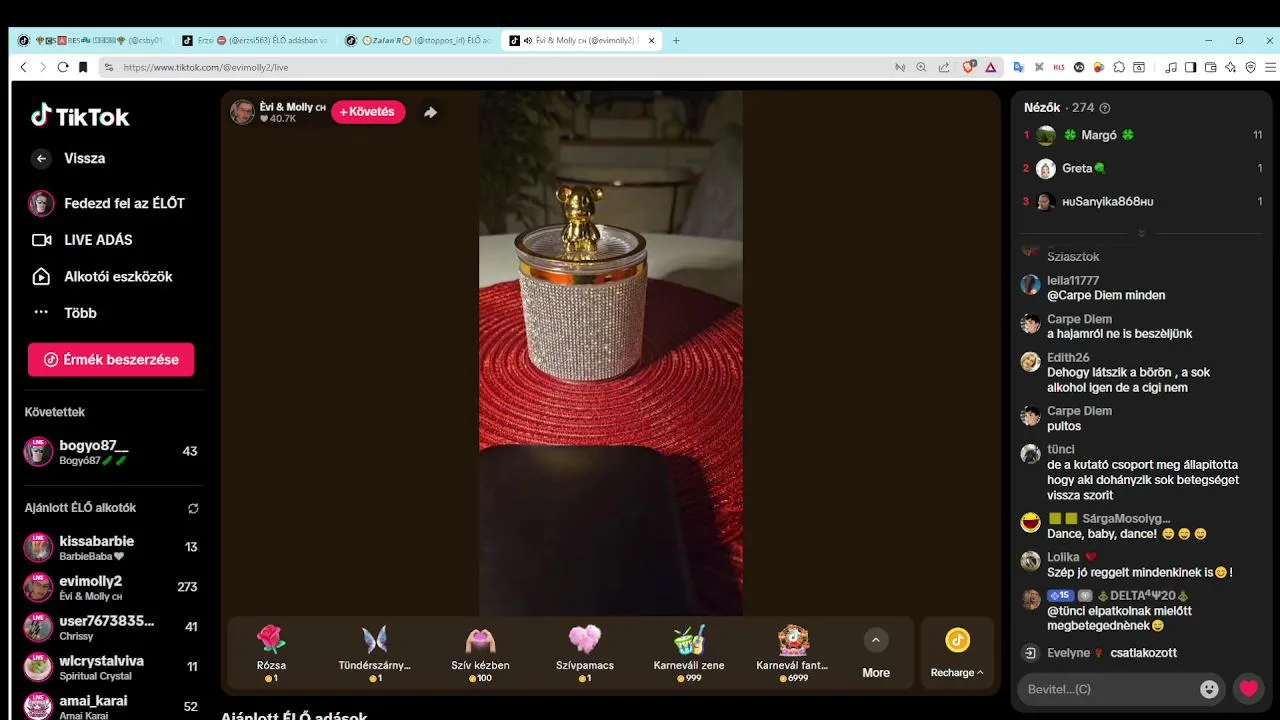
Task: Open amai_karai live channel
Action: pos(111,706)
